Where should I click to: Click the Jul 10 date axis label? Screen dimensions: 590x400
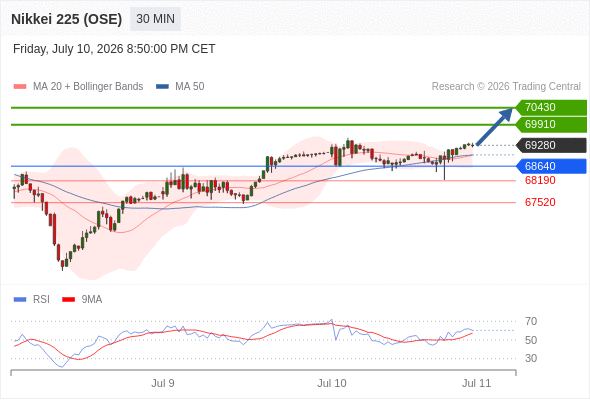[332, 383]
